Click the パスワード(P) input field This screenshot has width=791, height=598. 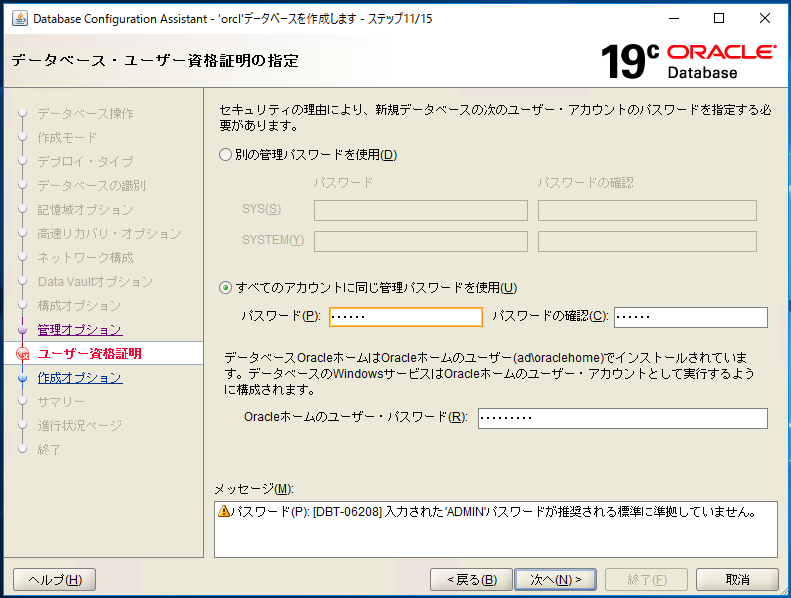pyautogui.click(x=405, y=317)
